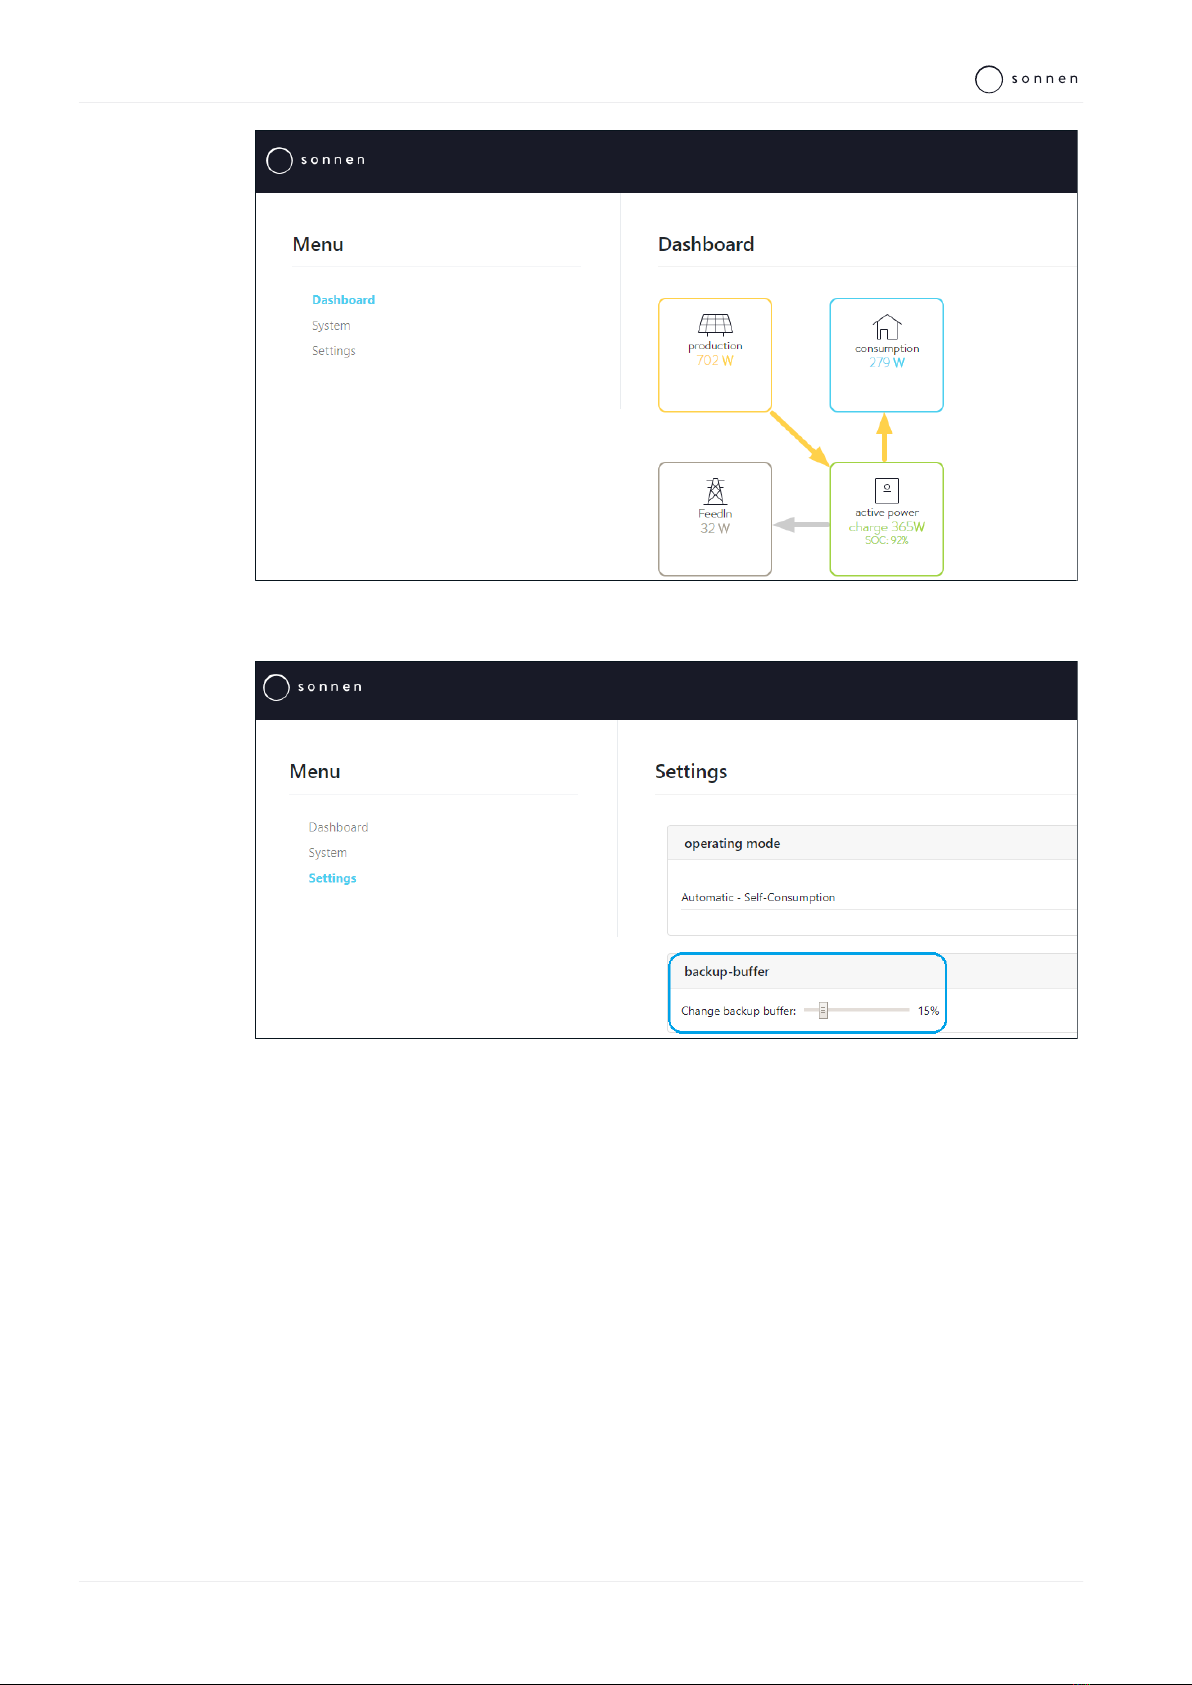Click the power pylon FeedIn icon
1192x1685 pixels.
click(x=715, y=491)
